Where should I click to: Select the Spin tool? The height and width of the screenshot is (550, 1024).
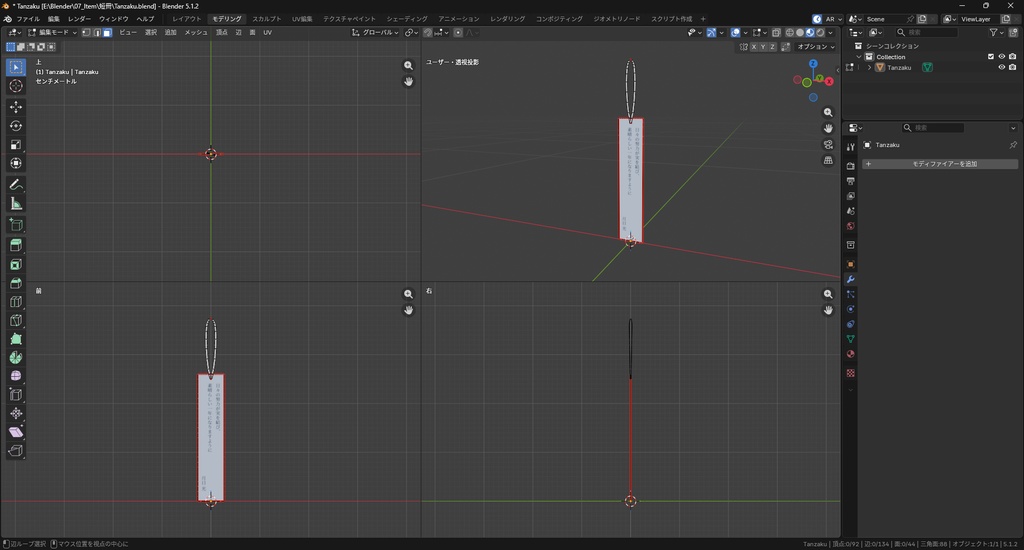(x=16, y=357)
